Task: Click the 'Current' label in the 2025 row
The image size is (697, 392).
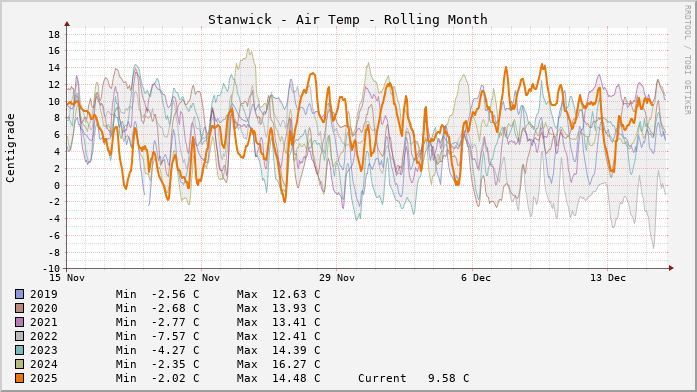Action: [382, 378]
